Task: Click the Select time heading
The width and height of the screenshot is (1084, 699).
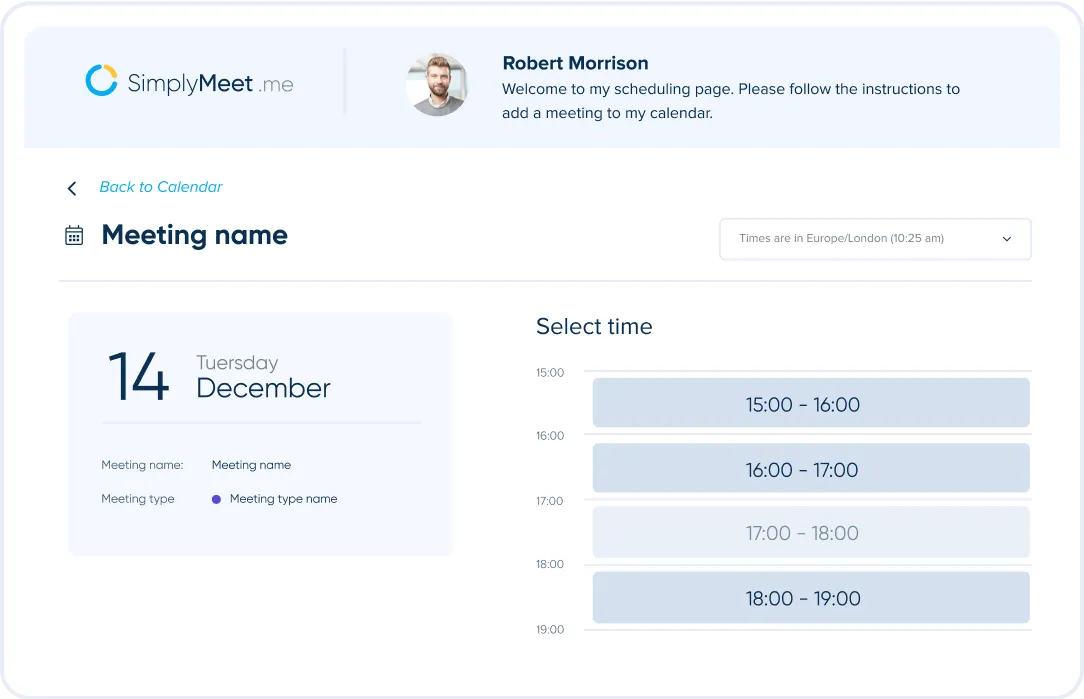Action: pyautogui.click(x=594, y=326)
